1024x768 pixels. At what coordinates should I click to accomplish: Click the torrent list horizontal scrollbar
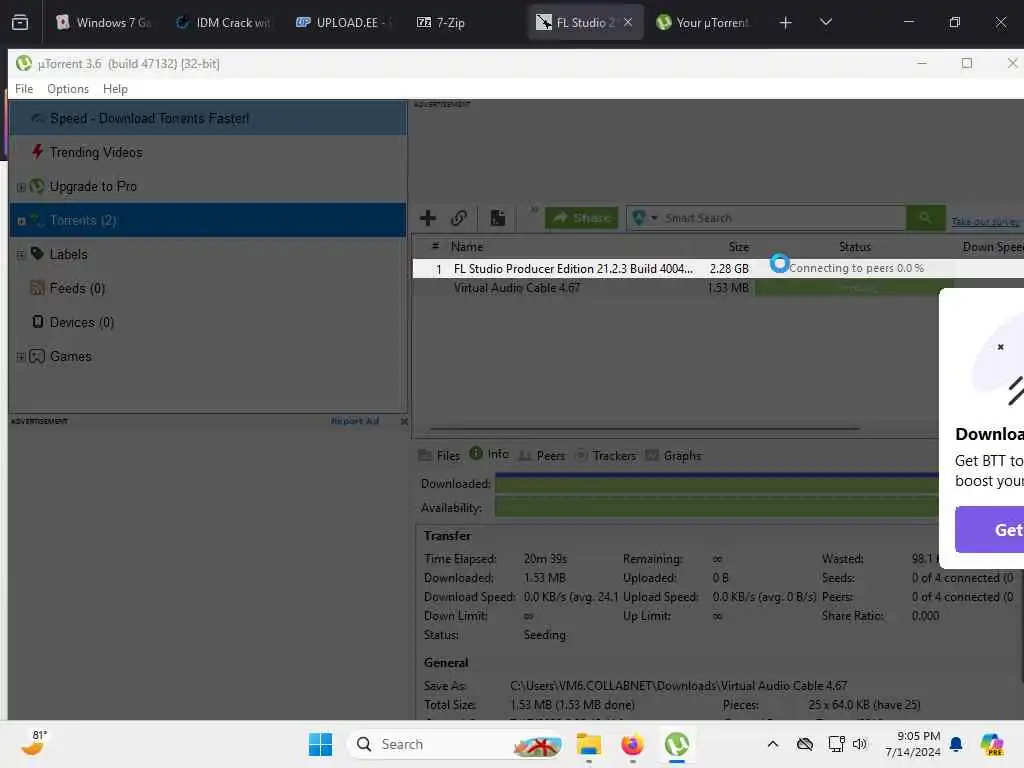(x=645, y=429)
